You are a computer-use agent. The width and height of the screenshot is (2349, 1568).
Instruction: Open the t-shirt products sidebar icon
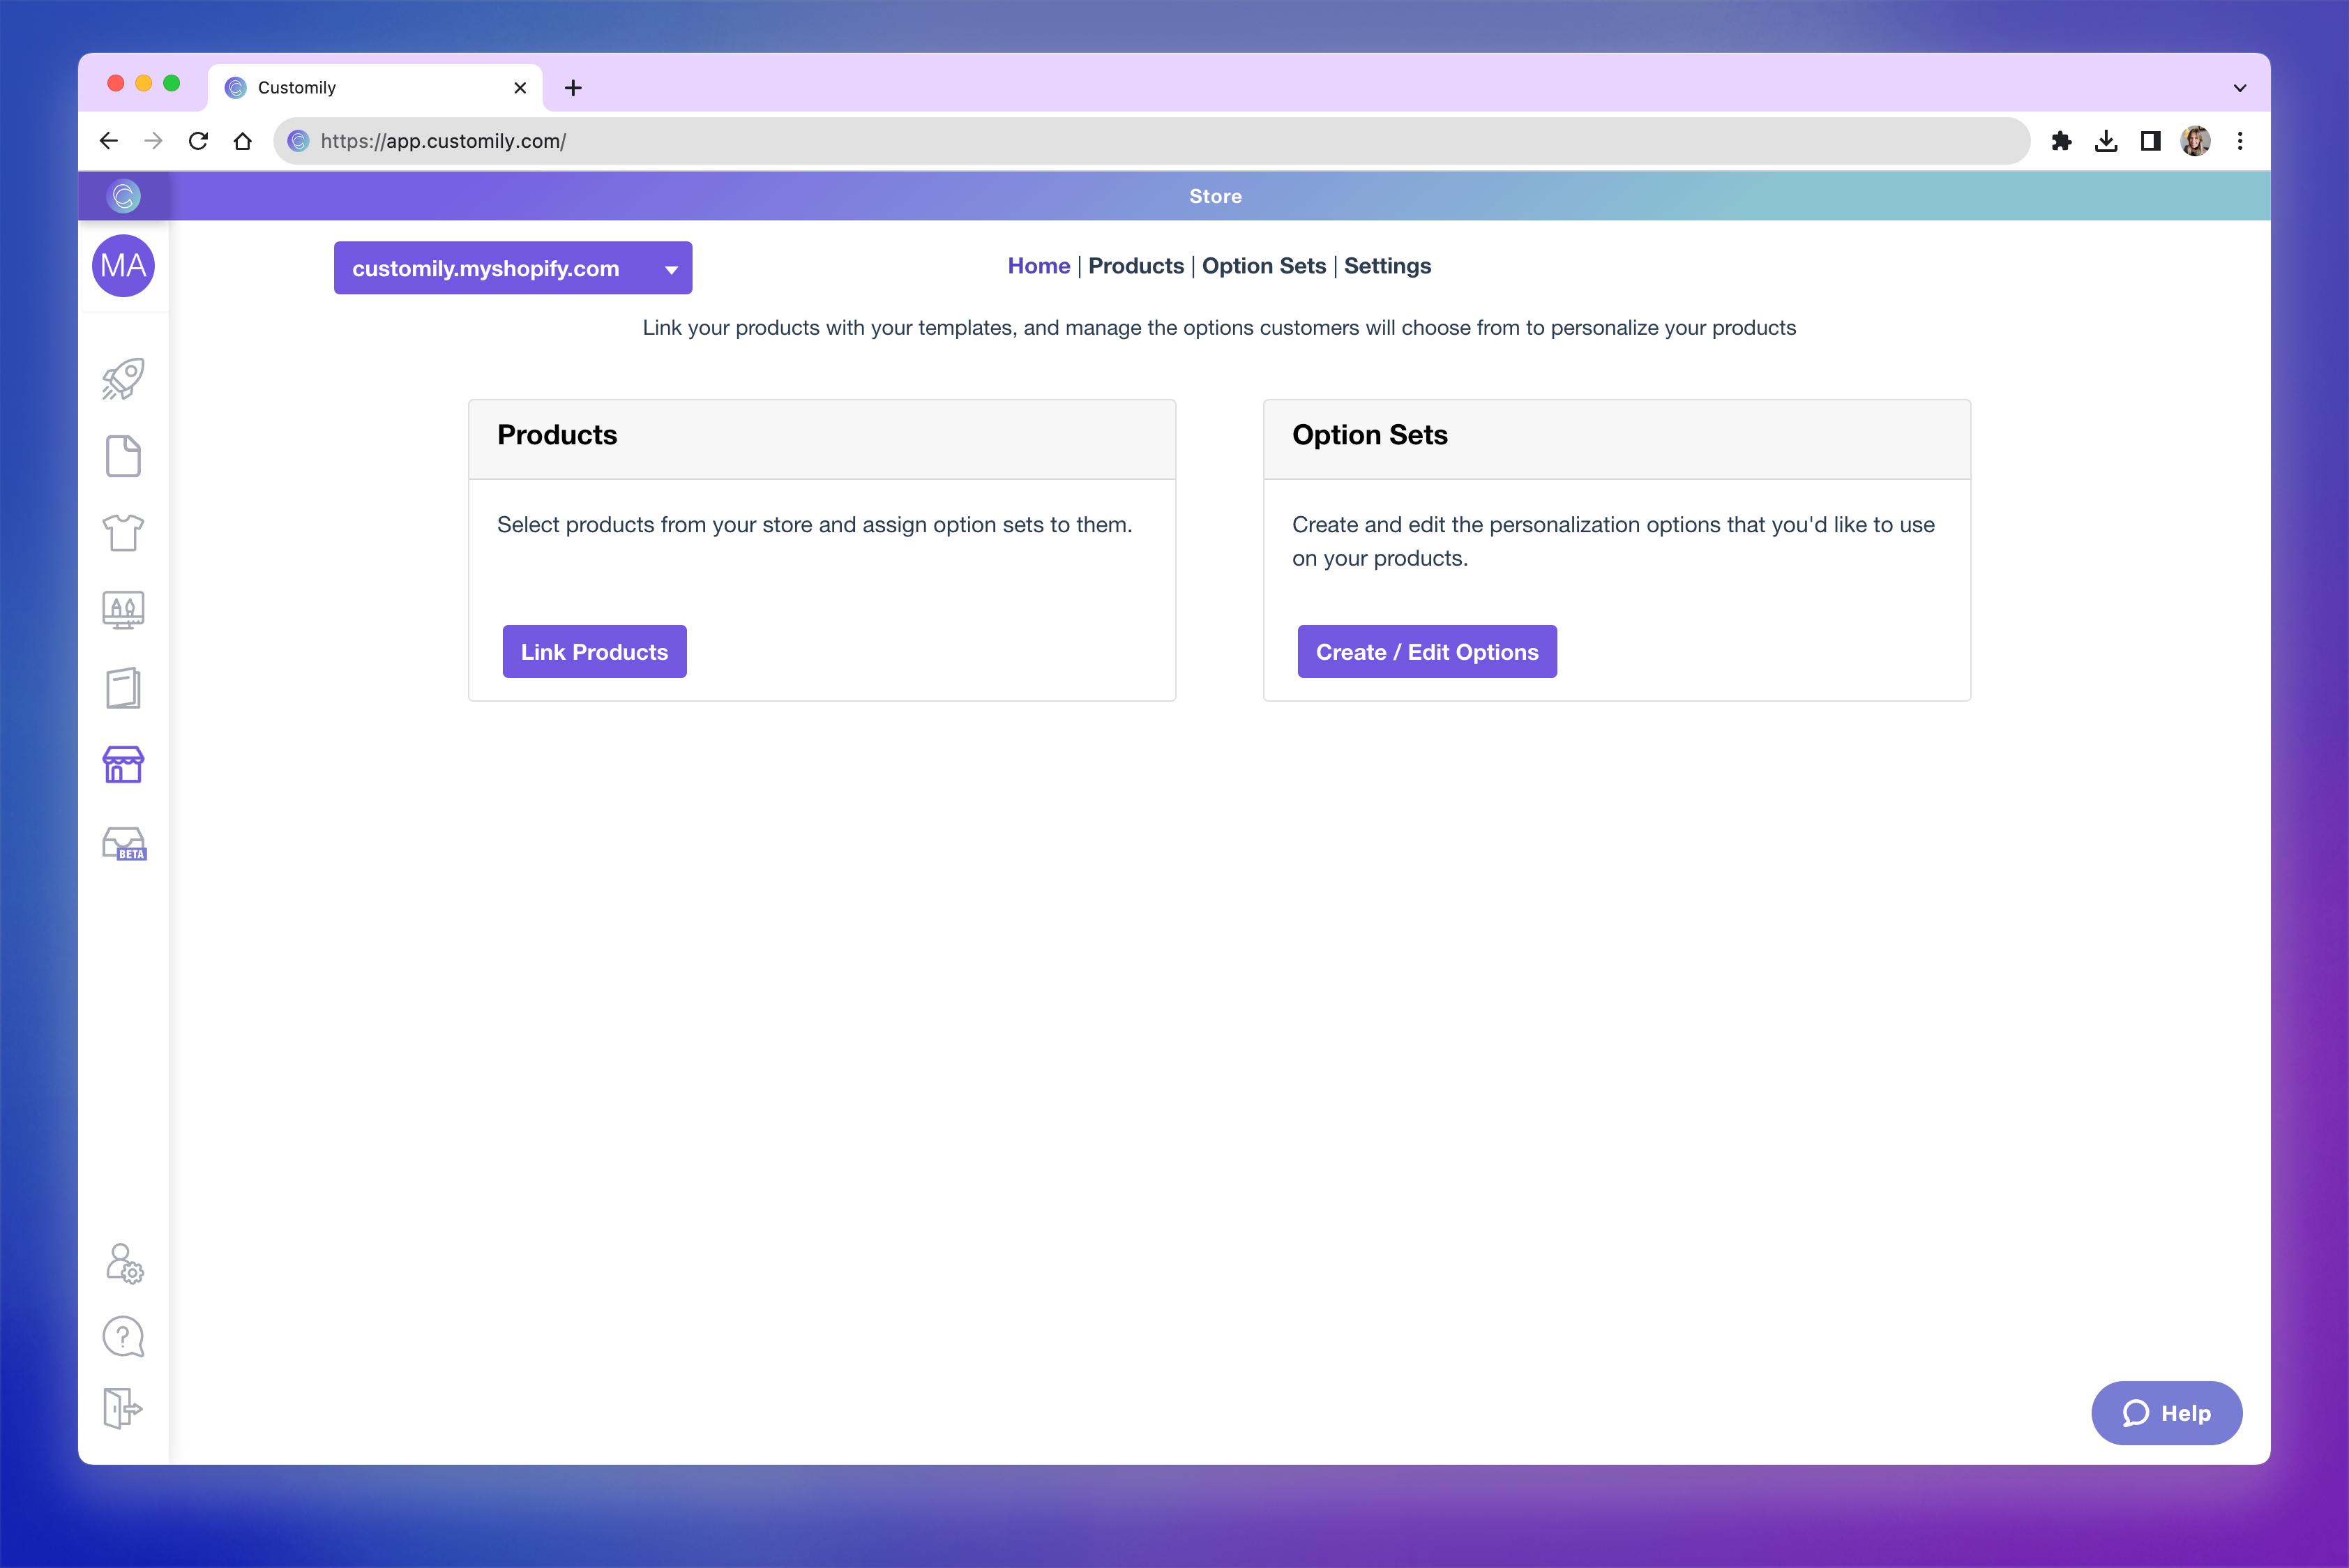pyautogui.click(x=123, y=533)
